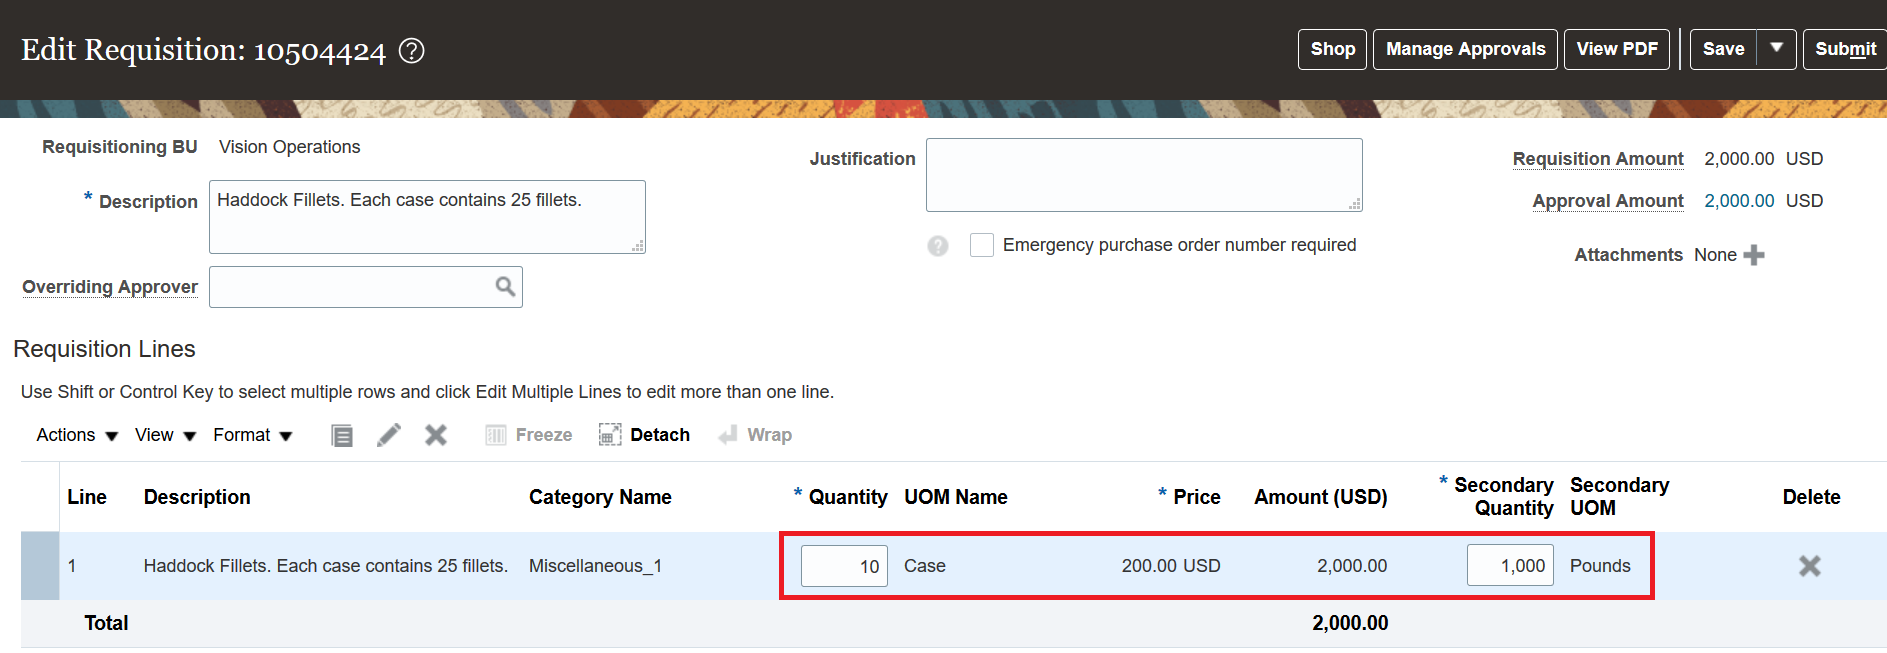
Task: Expand the Save dropdown arrow
Action: 1776,49
